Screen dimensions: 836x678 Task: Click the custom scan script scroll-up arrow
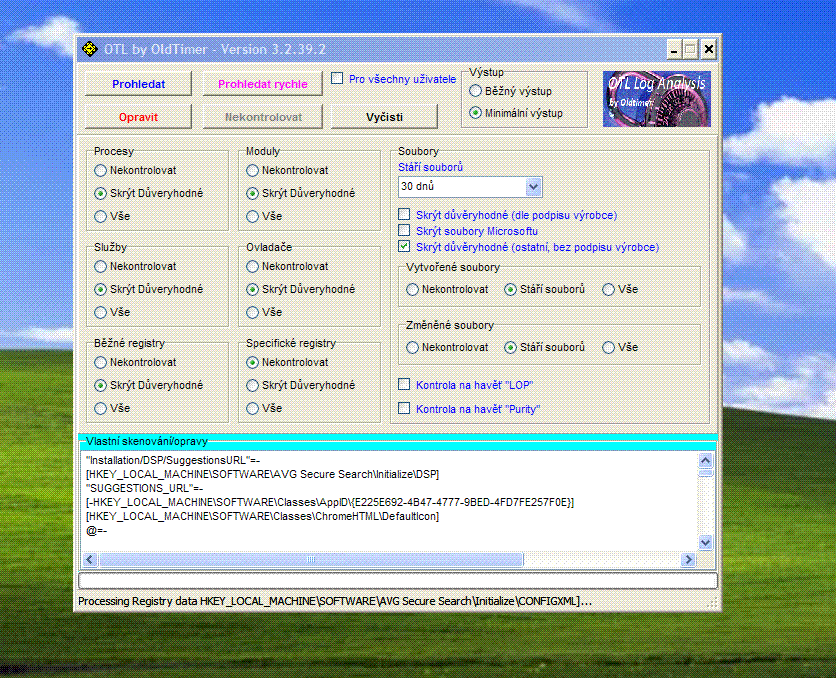(705, 460)
